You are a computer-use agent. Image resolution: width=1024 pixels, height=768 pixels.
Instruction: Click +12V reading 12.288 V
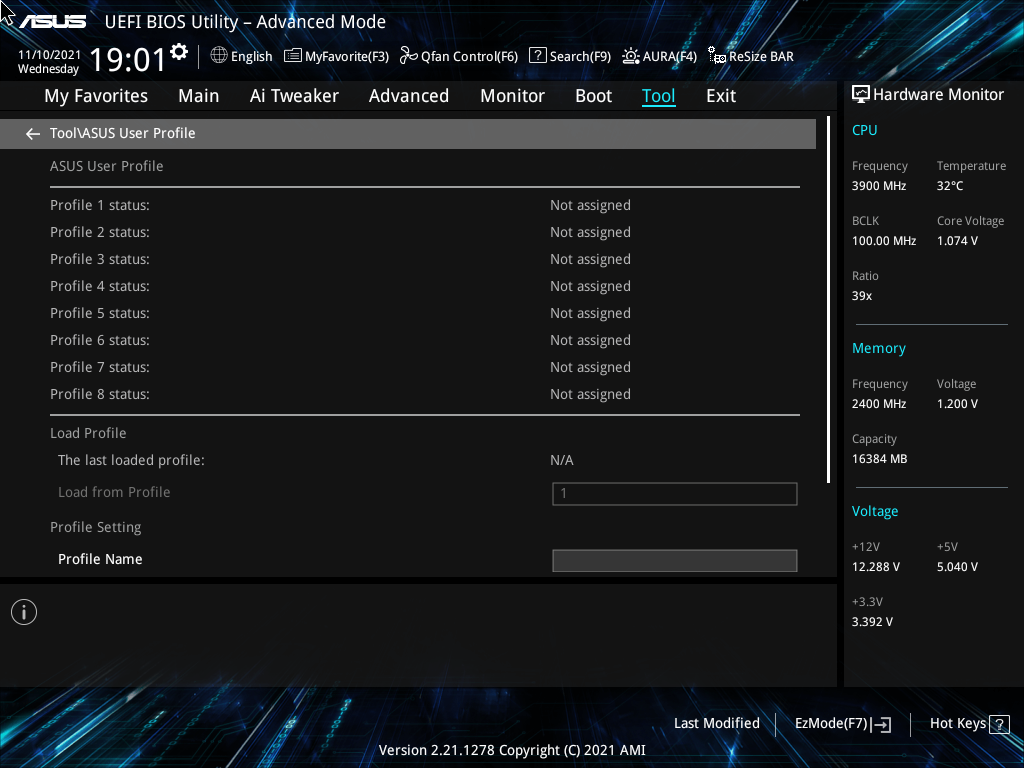[876, 567]
